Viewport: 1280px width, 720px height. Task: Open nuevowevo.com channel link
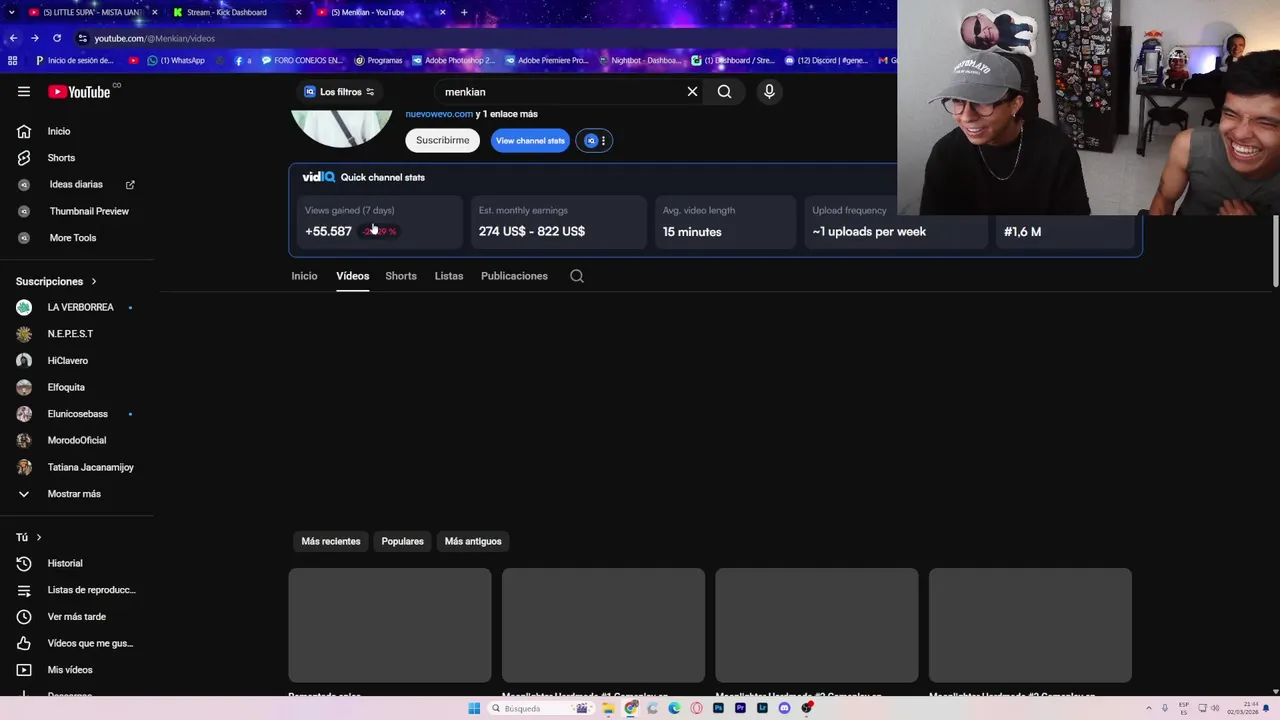click(x=439, y=114)
